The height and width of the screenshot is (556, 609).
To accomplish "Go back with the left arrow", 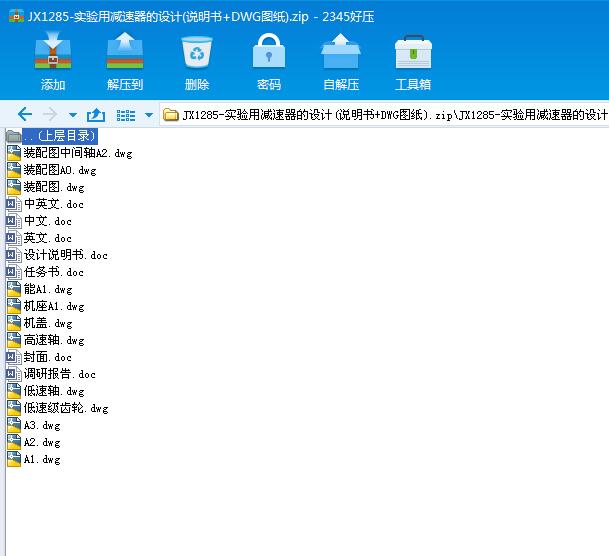I will [x=25, y=115].
